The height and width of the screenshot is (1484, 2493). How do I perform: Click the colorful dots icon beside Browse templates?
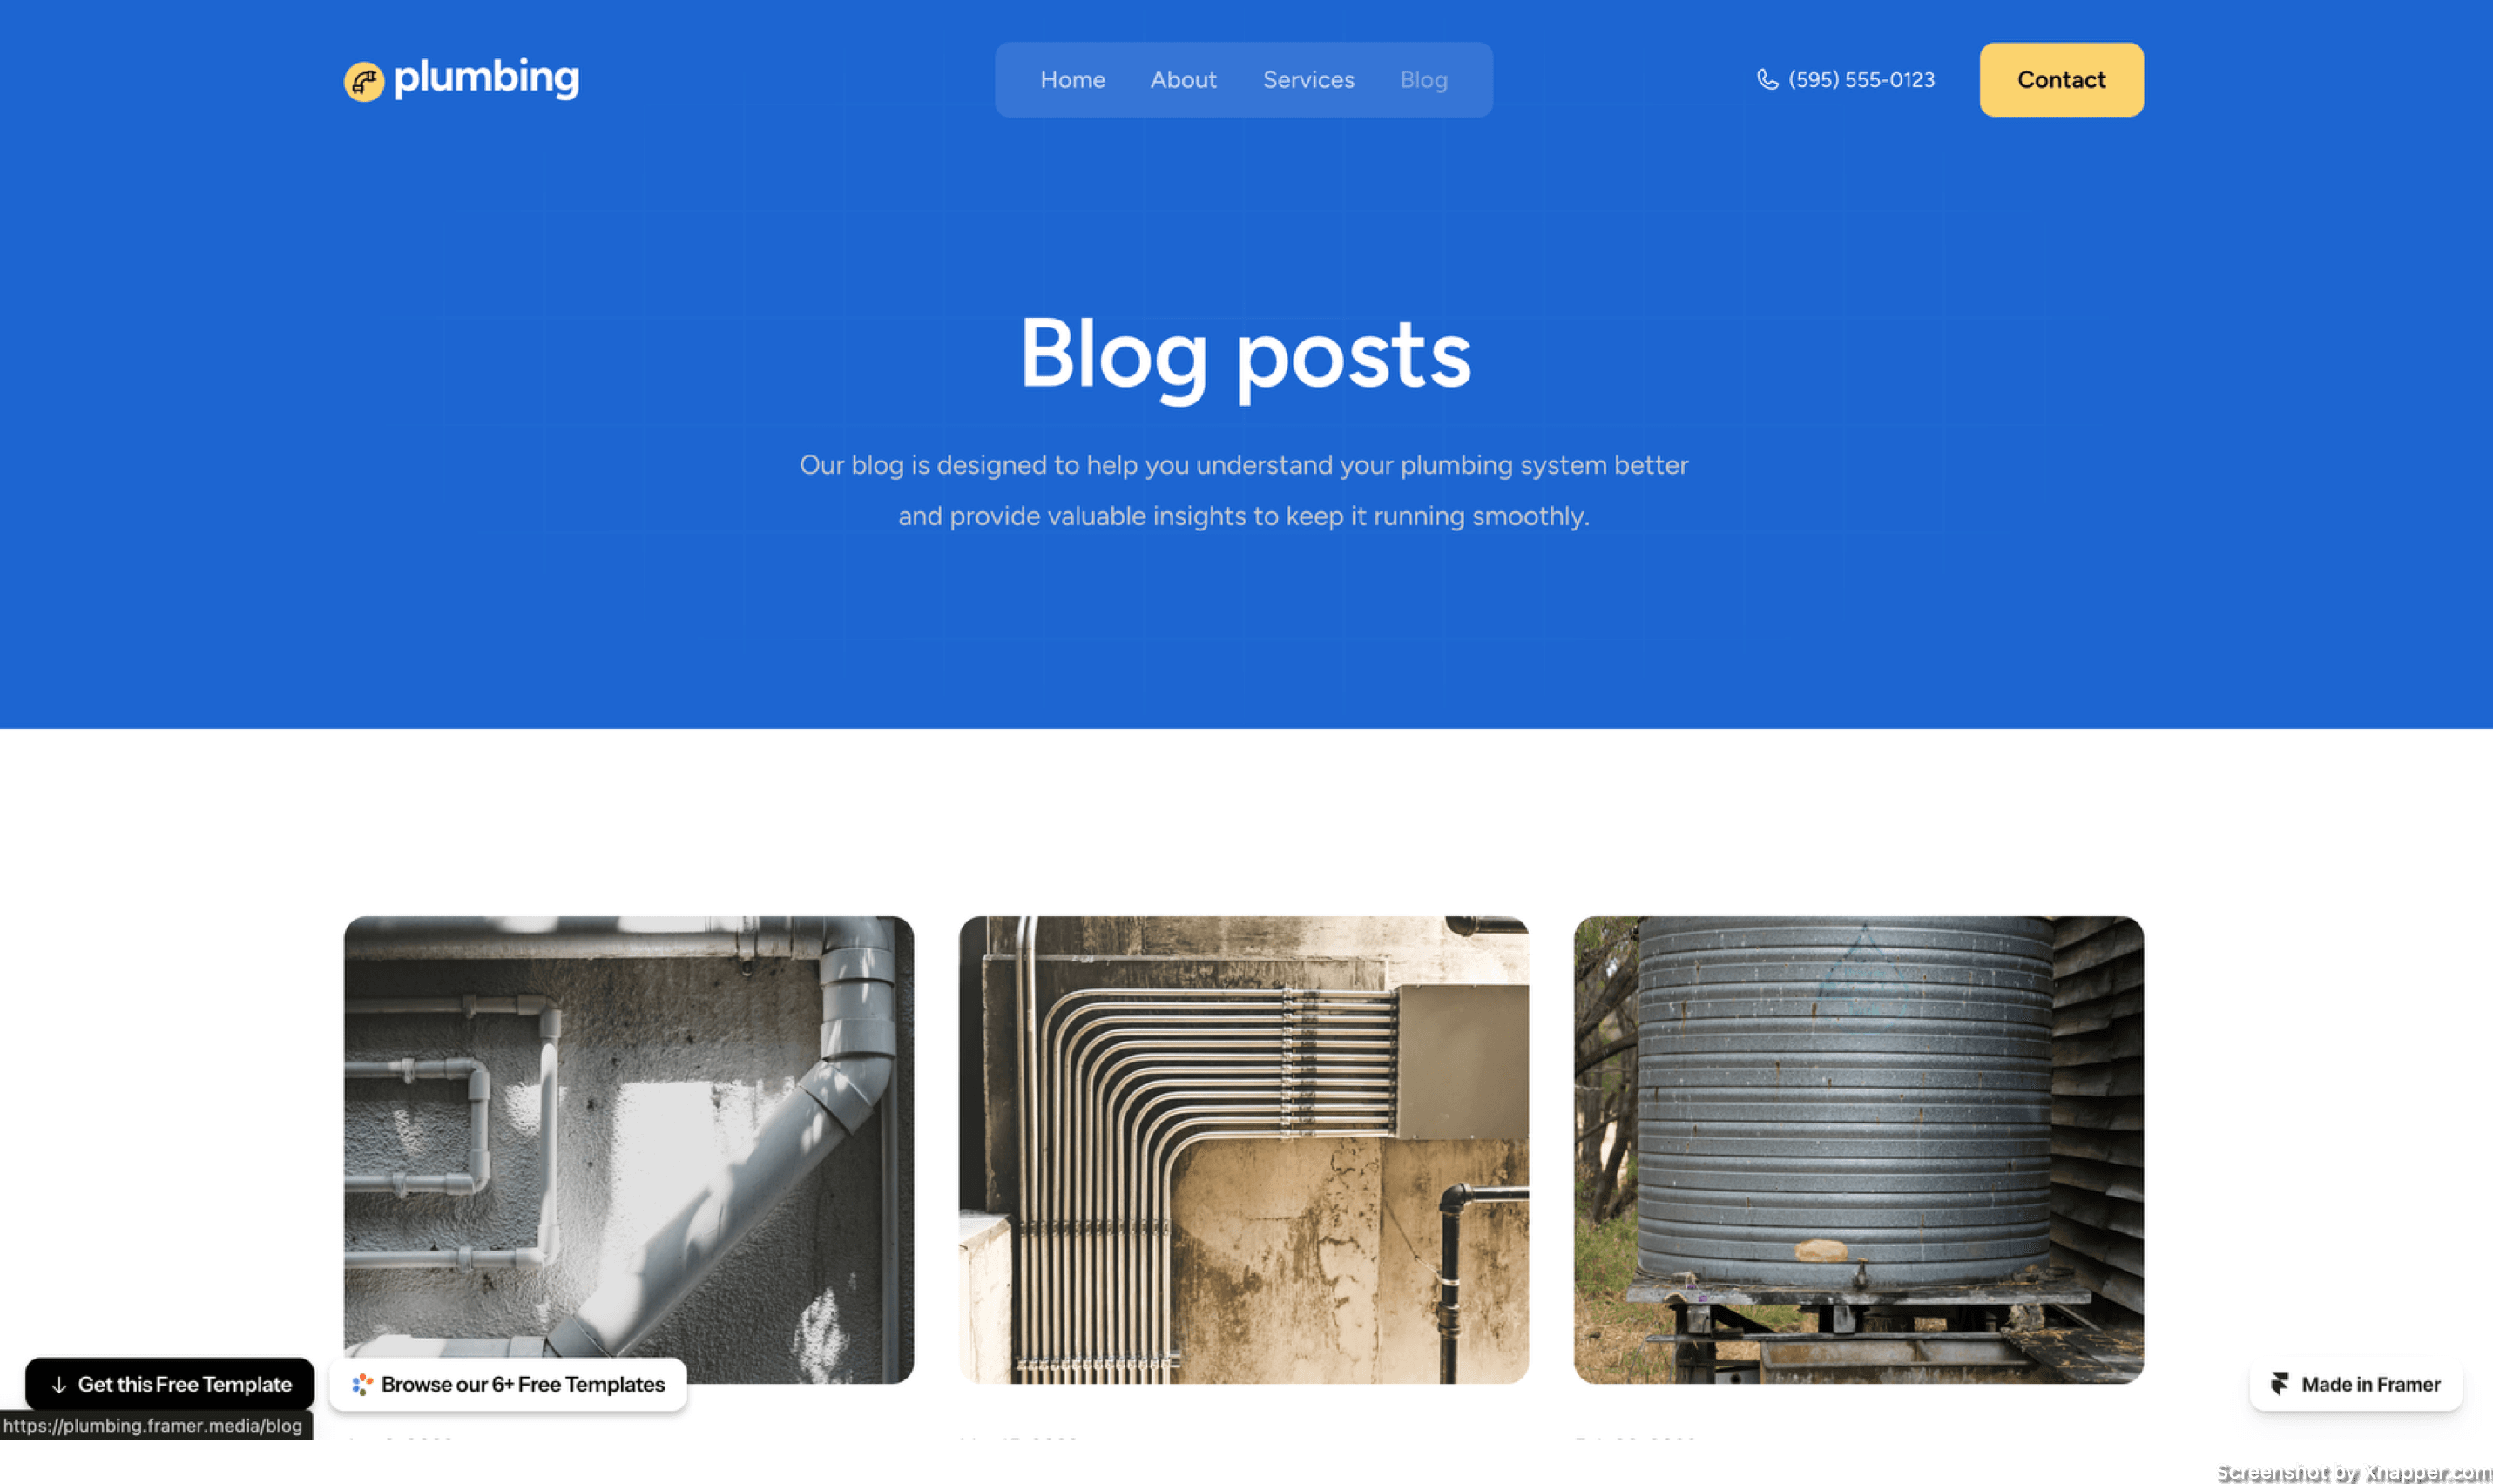click(x=362, y=1385)
